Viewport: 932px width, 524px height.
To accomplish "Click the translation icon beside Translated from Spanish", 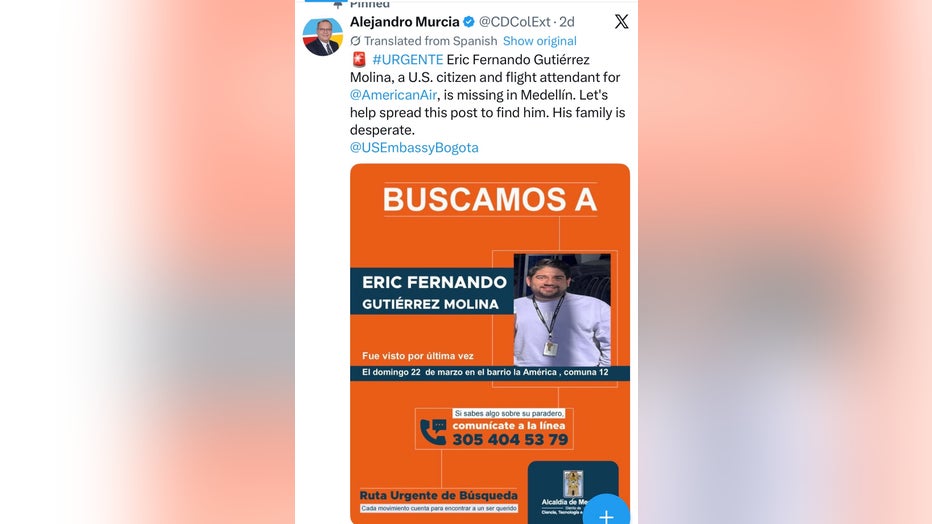I will coord(355,41).
